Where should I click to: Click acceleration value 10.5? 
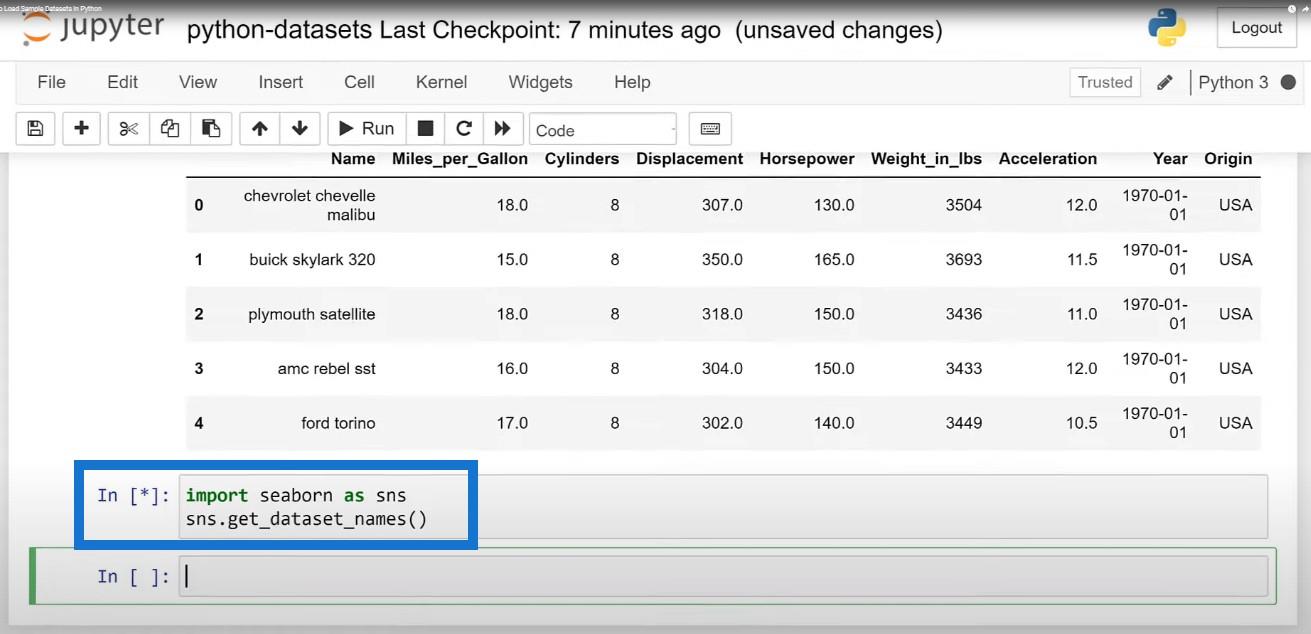click(1082, 423)
